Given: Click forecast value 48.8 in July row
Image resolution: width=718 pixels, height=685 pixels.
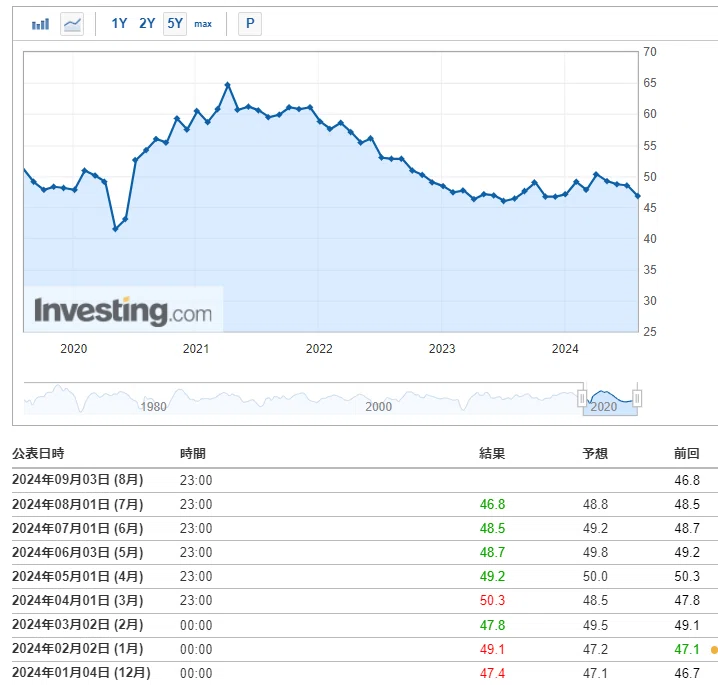Looking at the screenshot, I should pyautogui.click(x=595, y=504).
